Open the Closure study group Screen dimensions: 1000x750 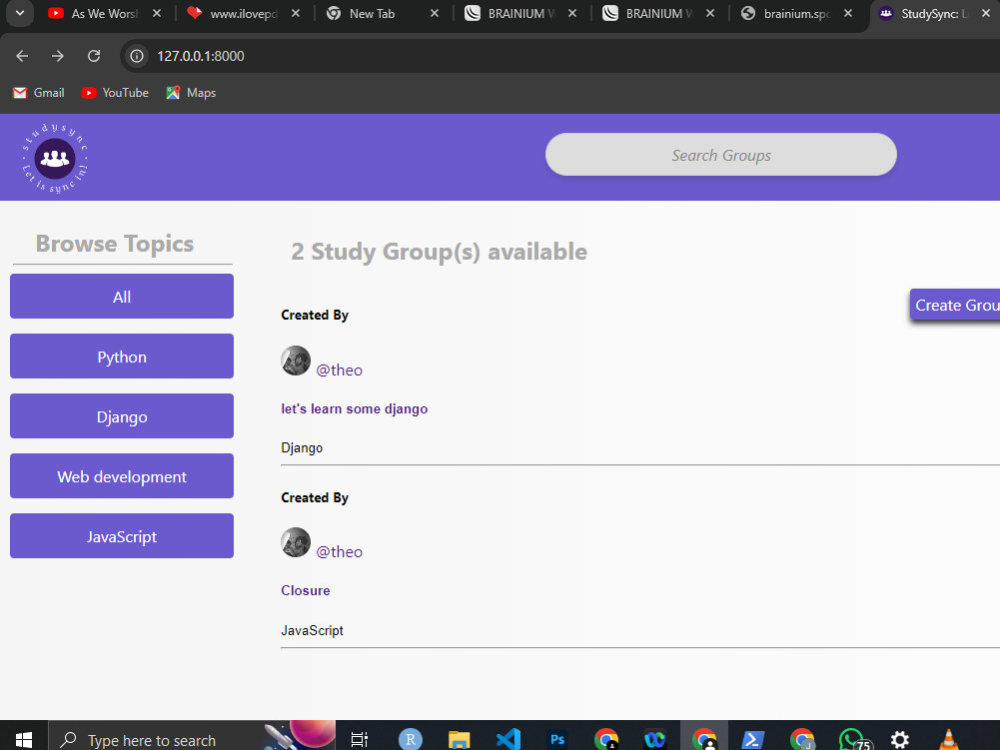(x=305, y=591)
